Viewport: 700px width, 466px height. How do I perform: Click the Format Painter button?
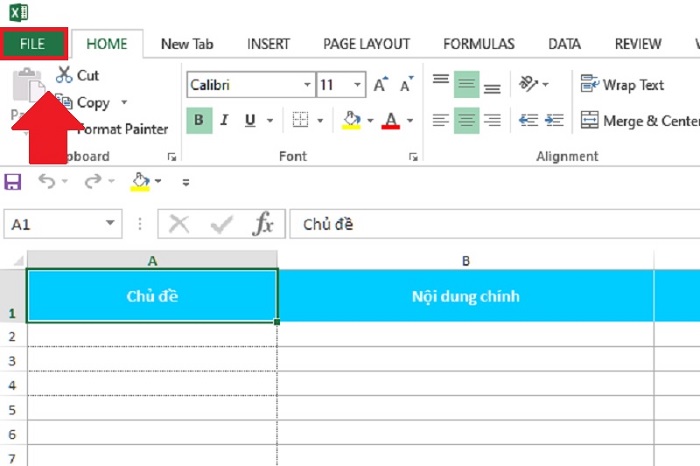(x=122, y=129)
